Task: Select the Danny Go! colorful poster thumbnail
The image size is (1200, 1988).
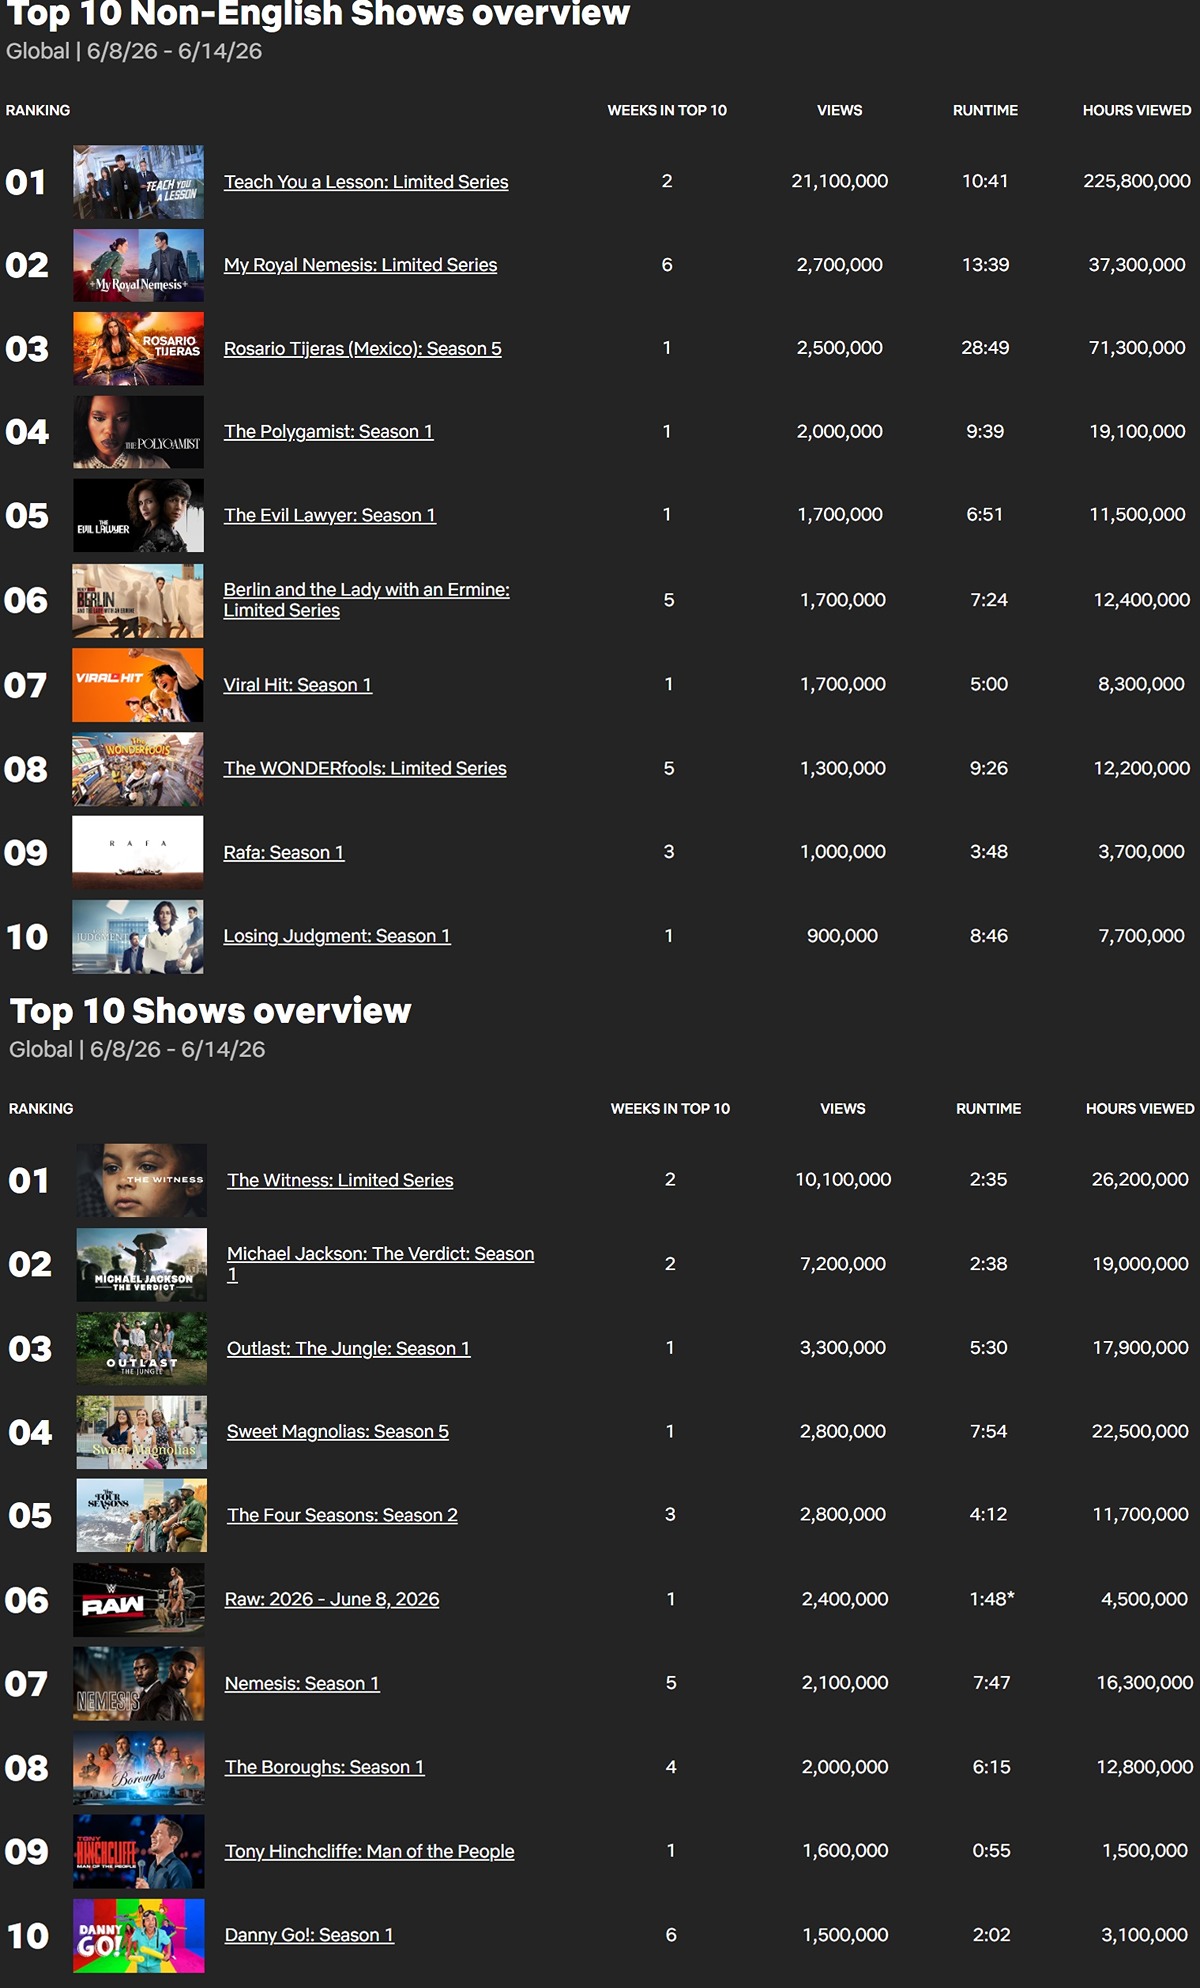Action: (x=139, y=1935)
